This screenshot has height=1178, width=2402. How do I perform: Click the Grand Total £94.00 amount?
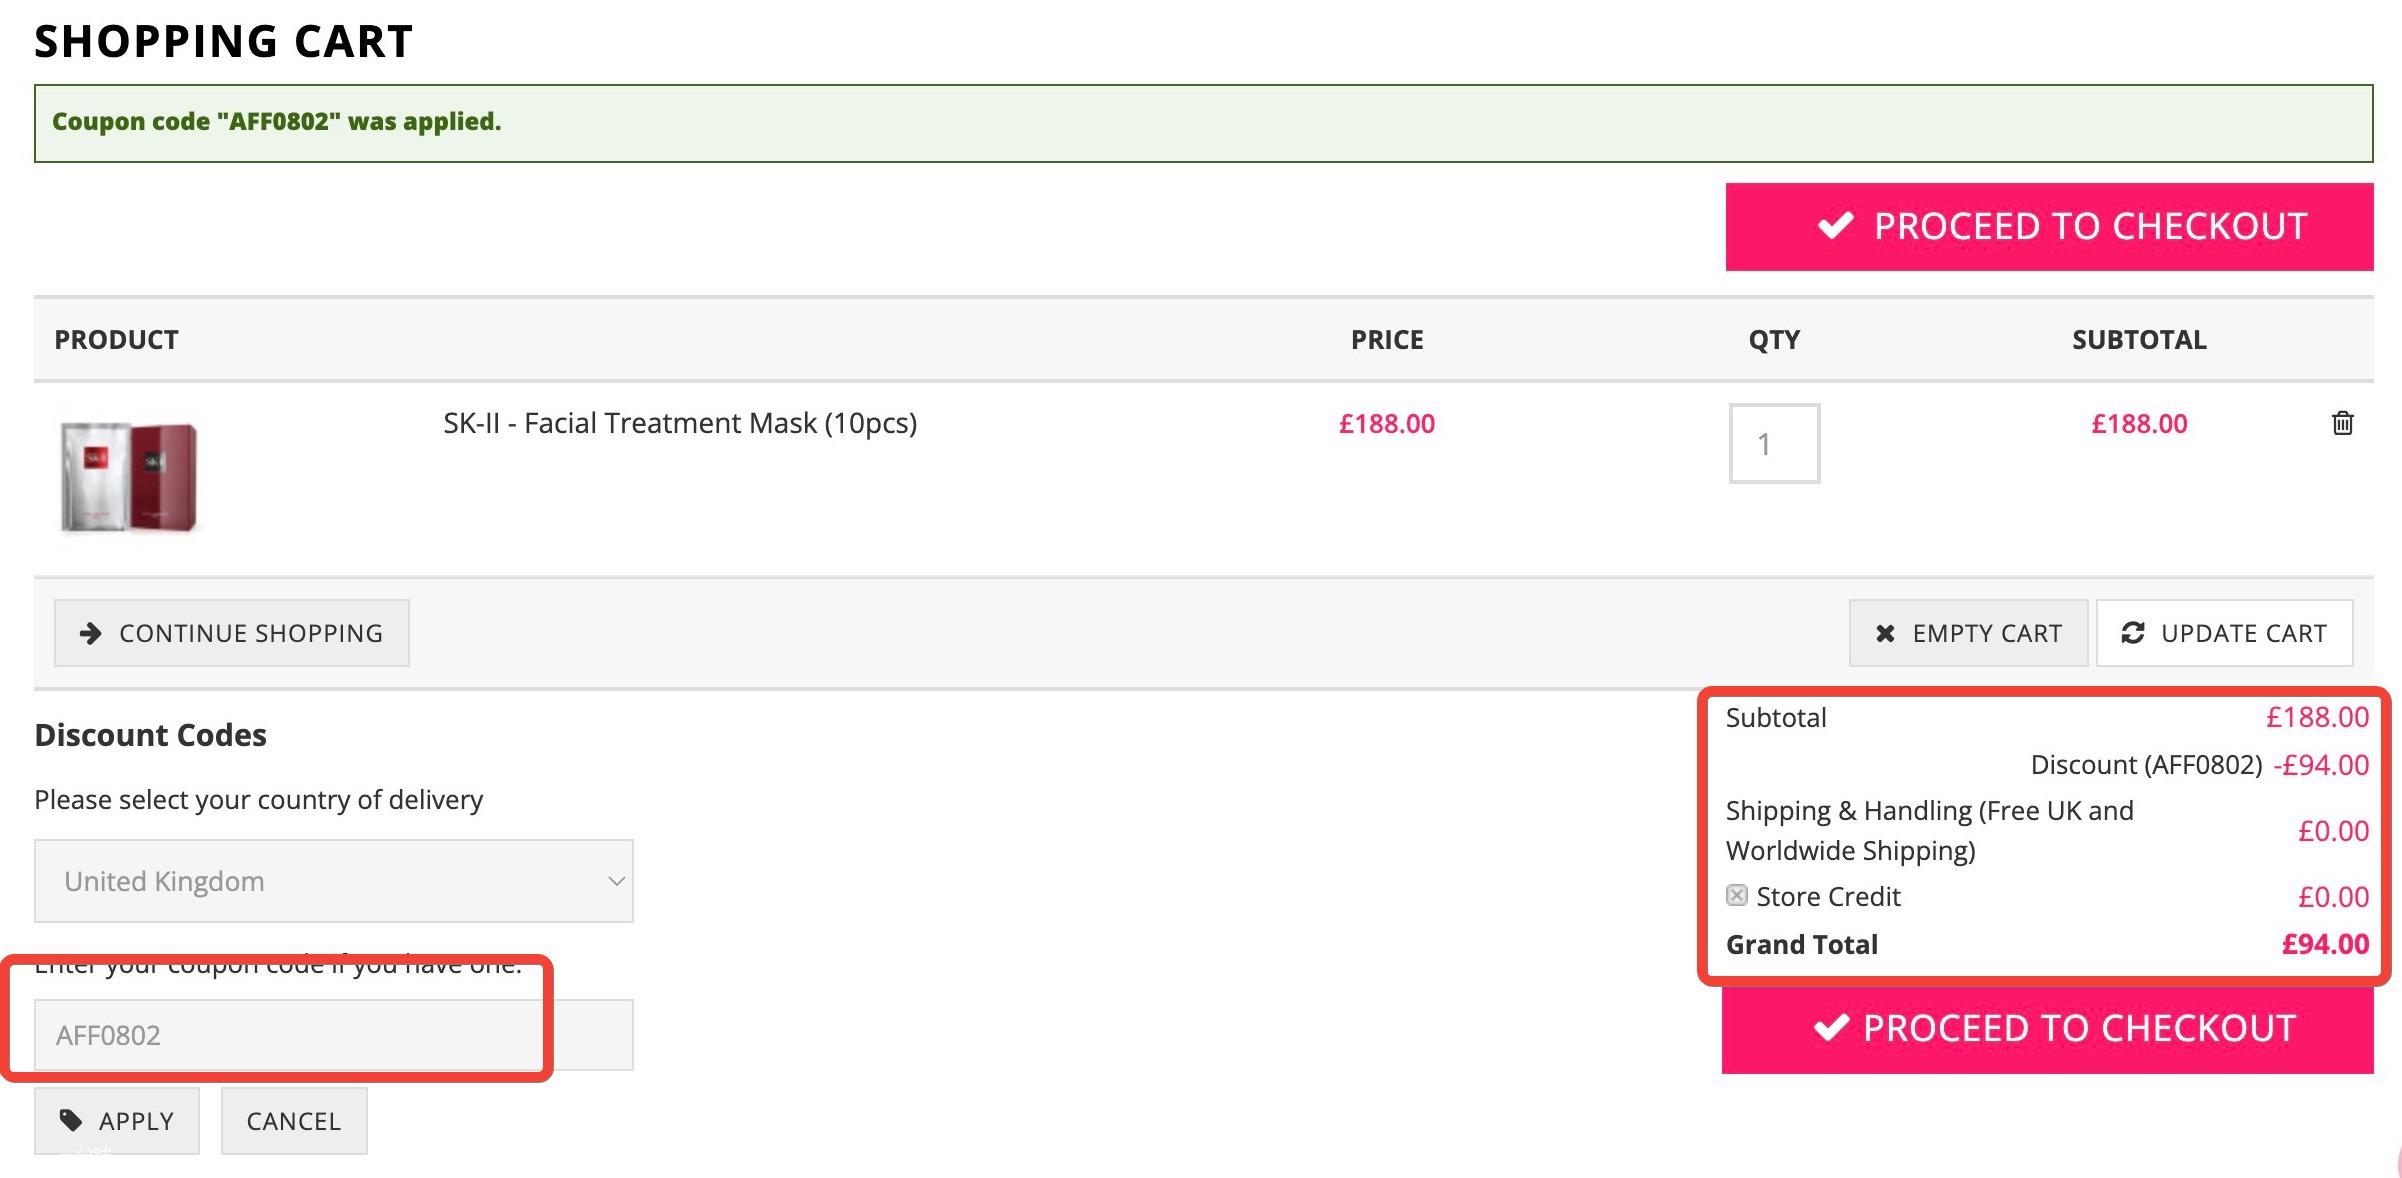coord(2325,944)
